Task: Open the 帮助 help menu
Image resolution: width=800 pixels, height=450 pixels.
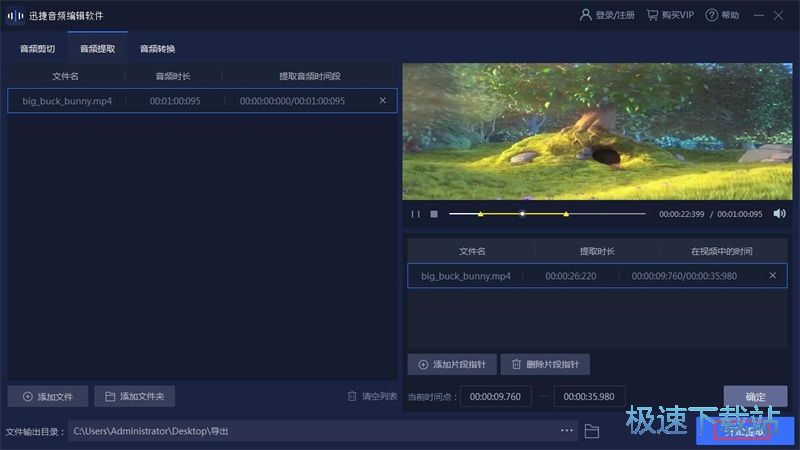Action: pyautogui.click(x=722, y=15)
